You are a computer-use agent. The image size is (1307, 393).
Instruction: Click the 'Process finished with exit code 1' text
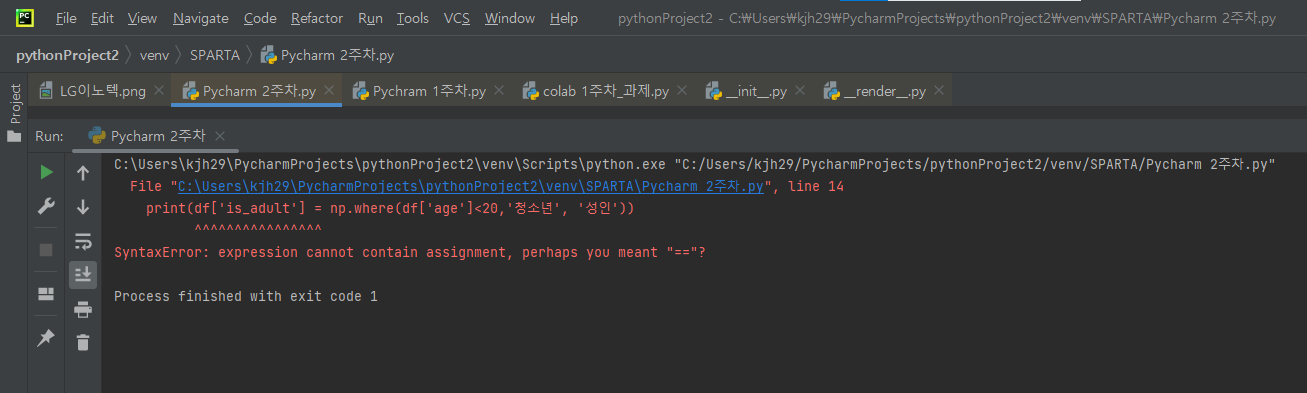click(x=246, y=297)
